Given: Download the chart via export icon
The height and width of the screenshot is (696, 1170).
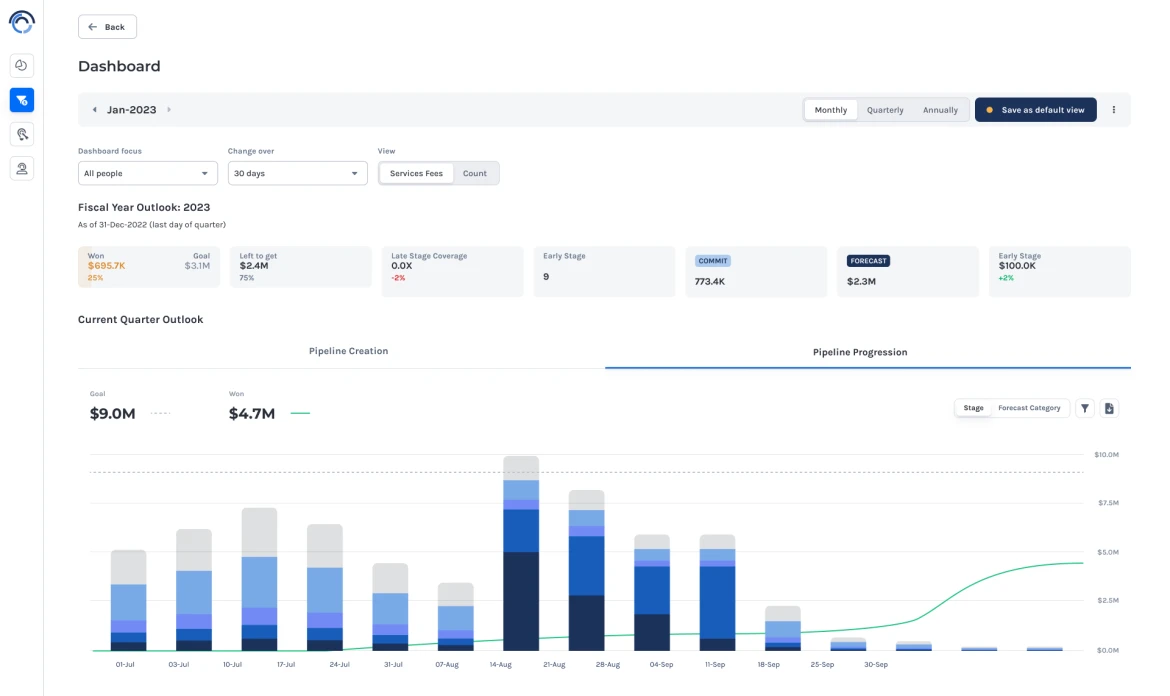Looking at the screenshot, I should (1109, 408).
